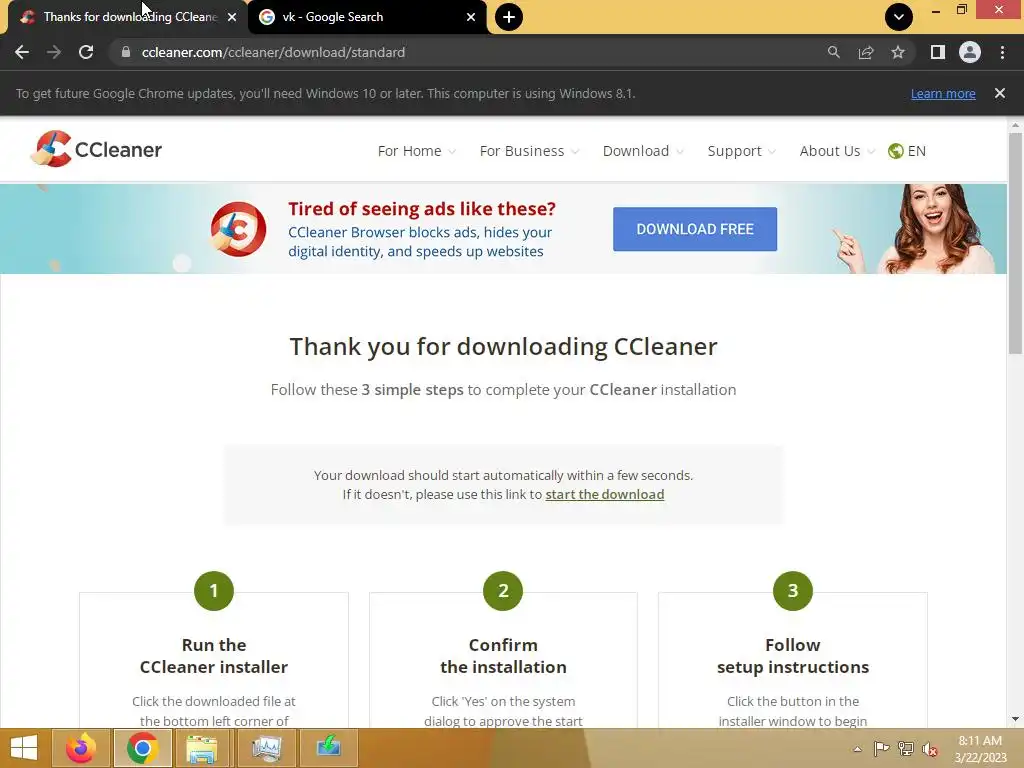Open Chrome three-dot menu

(1002, 52)
